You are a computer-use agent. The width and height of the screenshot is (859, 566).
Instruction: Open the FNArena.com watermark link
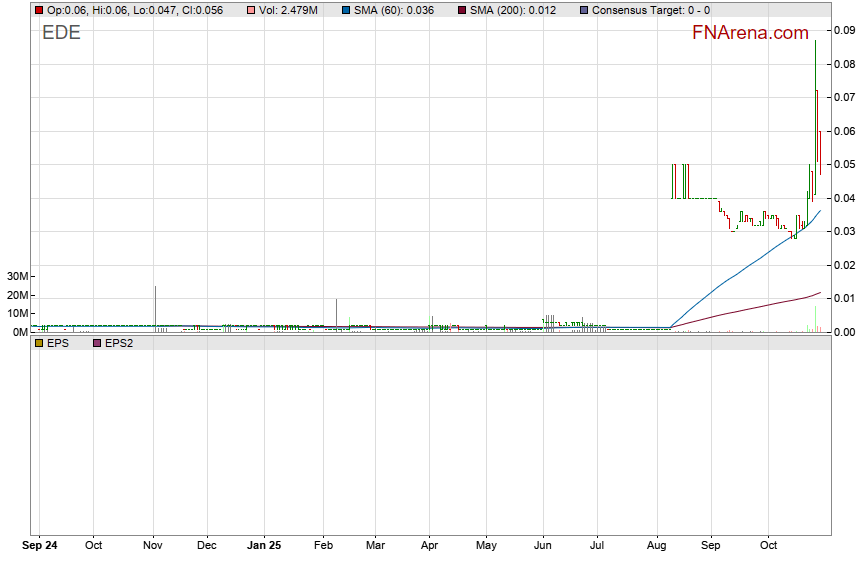coord(750,33)
